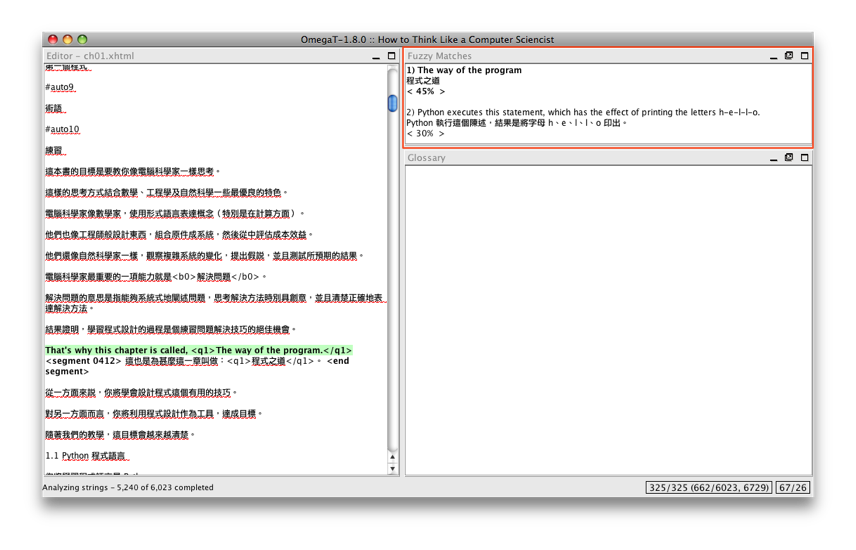
Task: Click the editor scrollbar up arrow
Action: [392, 457]
